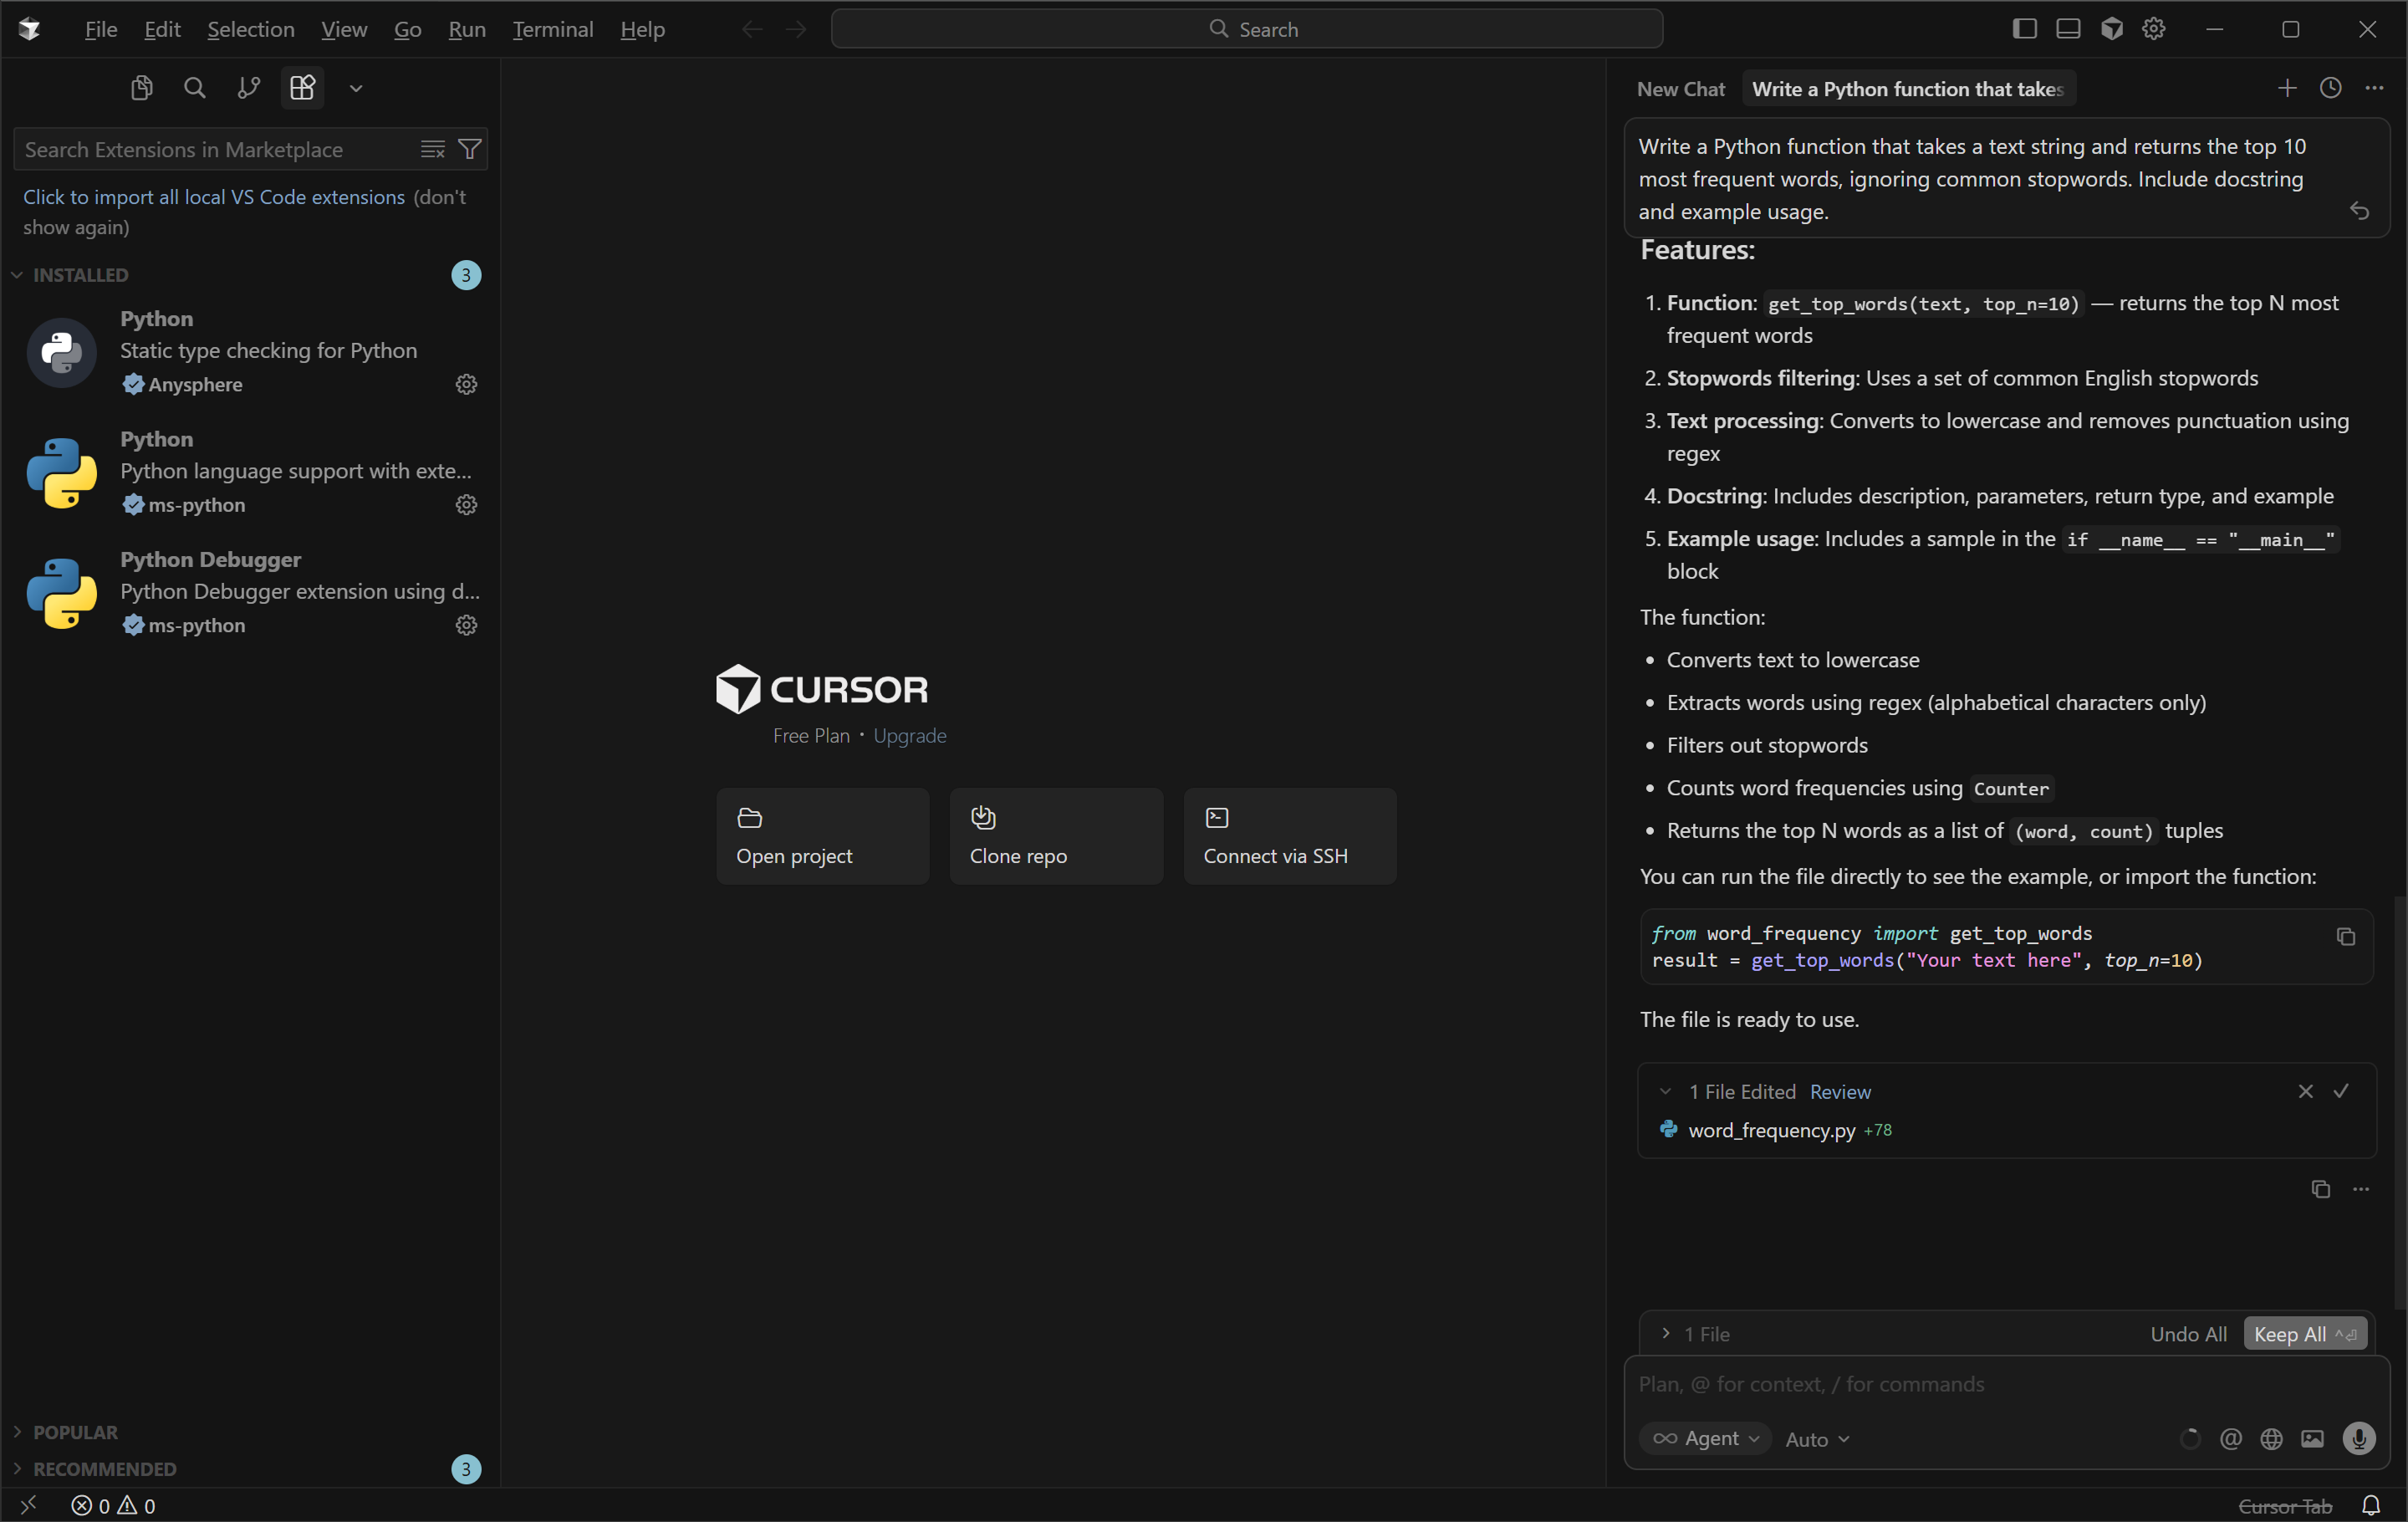Follow the Upgrade plan link
The image size is (2408, 1522).
click(909, 736)
